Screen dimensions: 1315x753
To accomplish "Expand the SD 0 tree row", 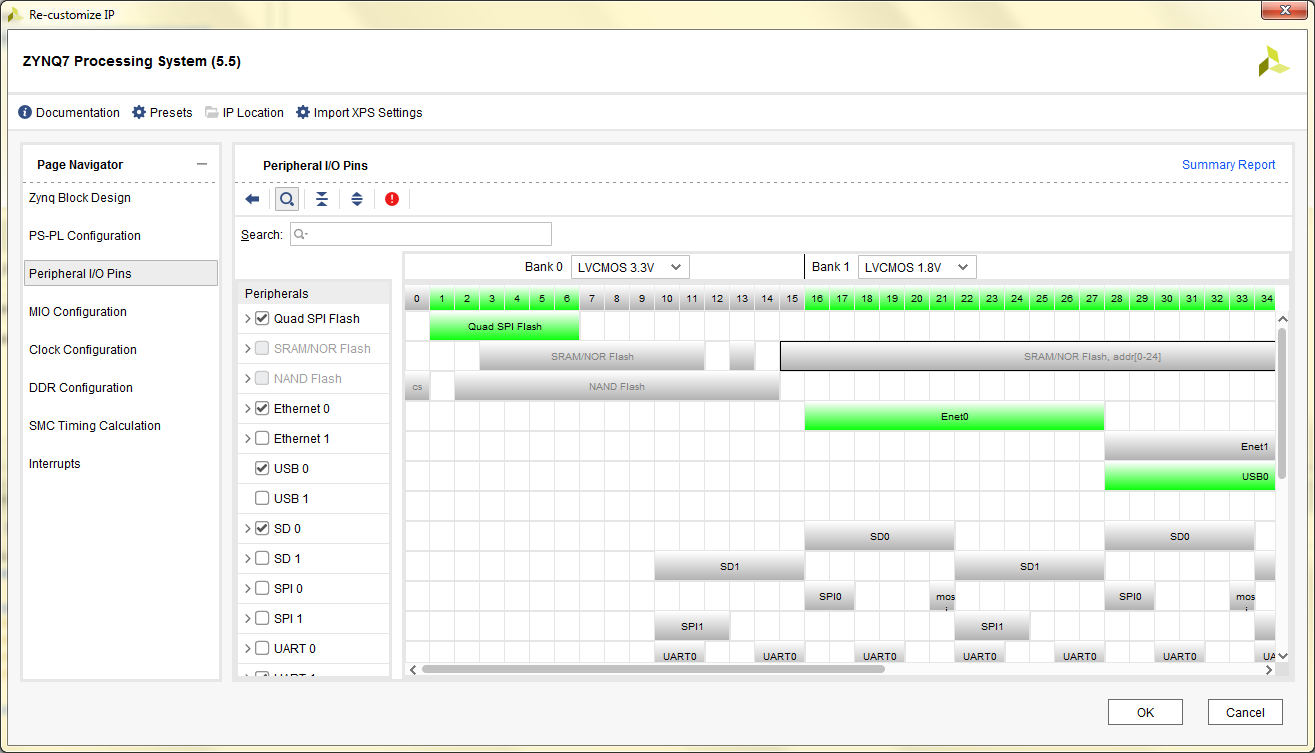I will pyautogui.click(x=247, y=529).
